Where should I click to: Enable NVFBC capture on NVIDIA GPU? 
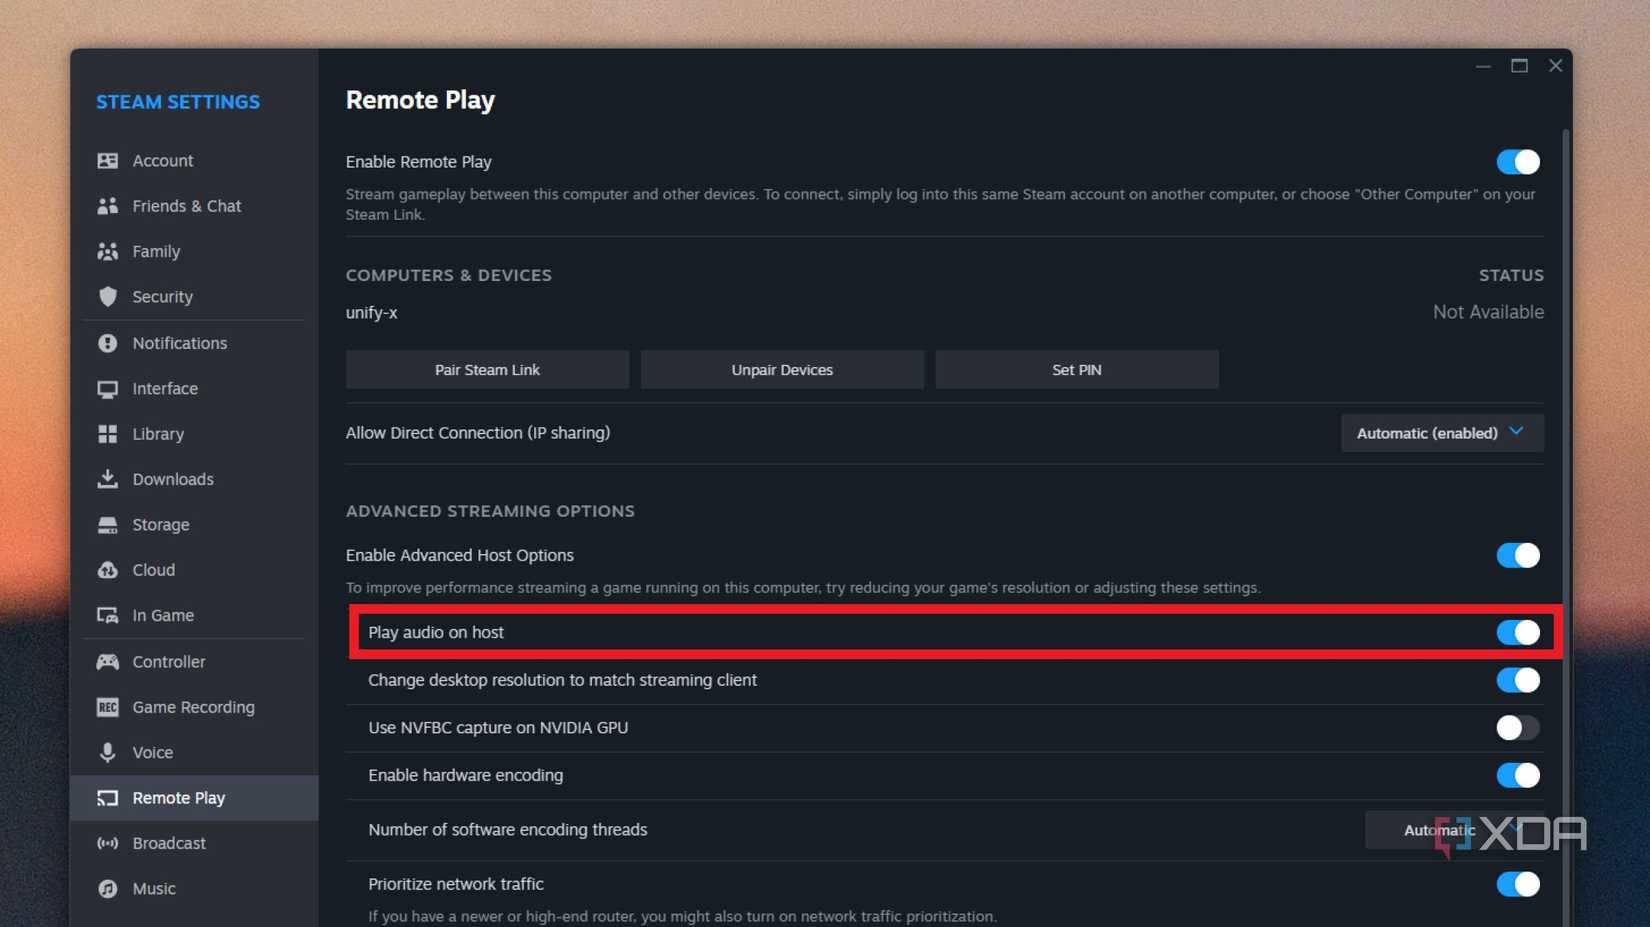pos(1517,728)
